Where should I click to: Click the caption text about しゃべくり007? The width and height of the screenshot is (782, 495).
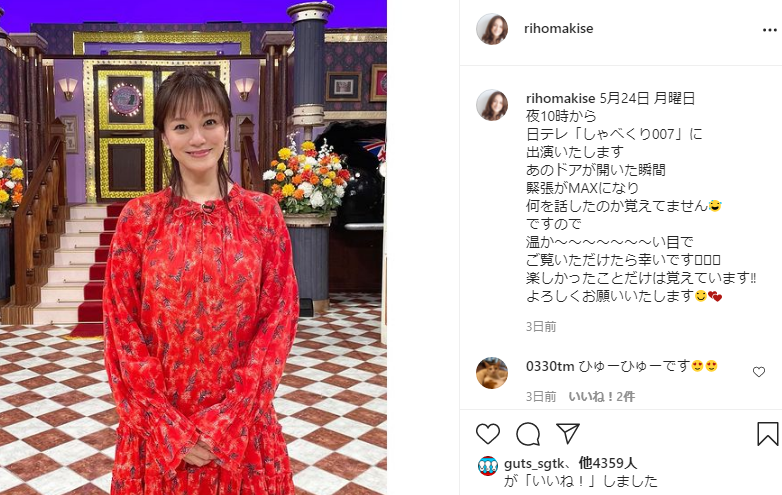(614, 134)
